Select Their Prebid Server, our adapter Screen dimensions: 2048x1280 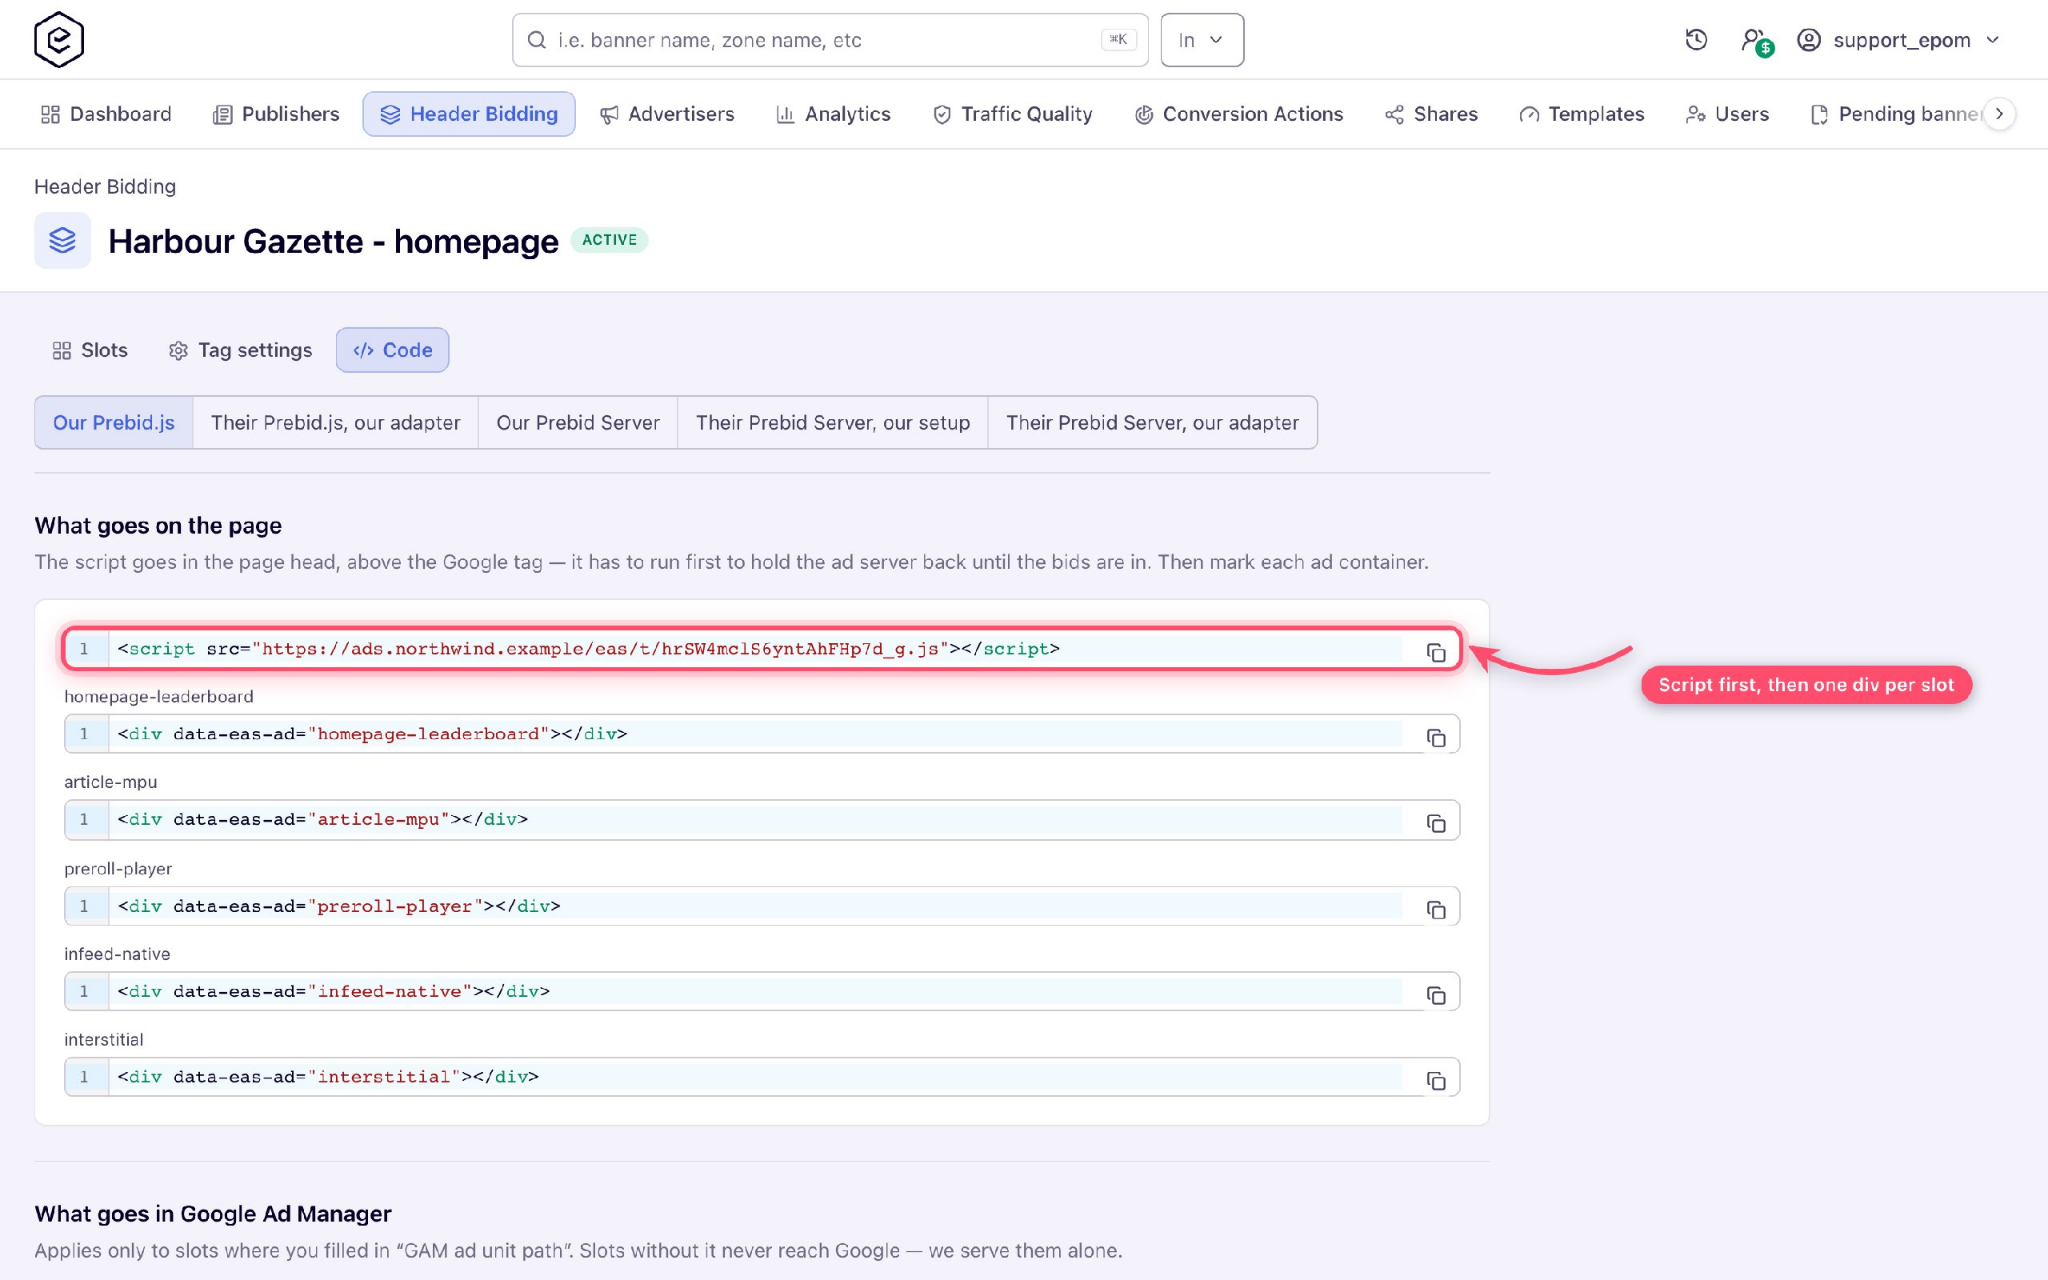(x=1152, y=422)
